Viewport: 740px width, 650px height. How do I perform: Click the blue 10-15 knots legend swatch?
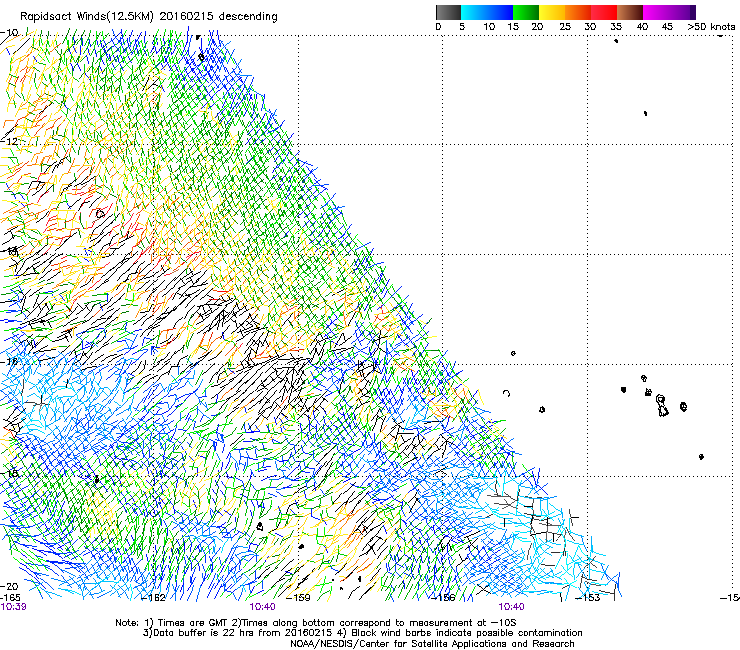pyautogui.click(x=500, y=12)
